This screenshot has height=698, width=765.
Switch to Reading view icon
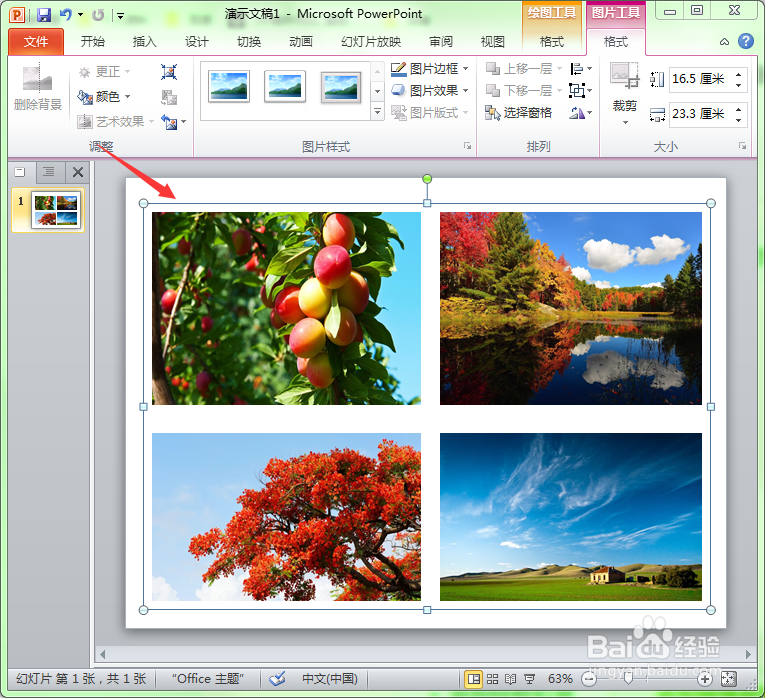pyautogui.click(x=510, y=679)
